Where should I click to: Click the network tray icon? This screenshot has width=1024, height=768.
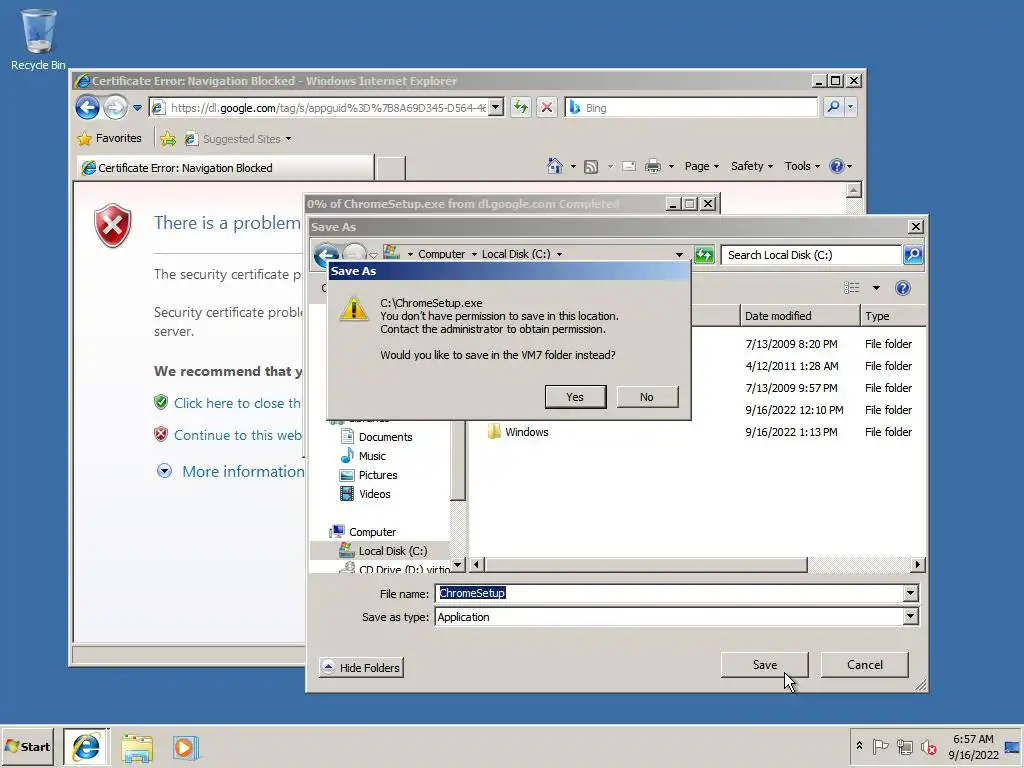pos(904,746)
